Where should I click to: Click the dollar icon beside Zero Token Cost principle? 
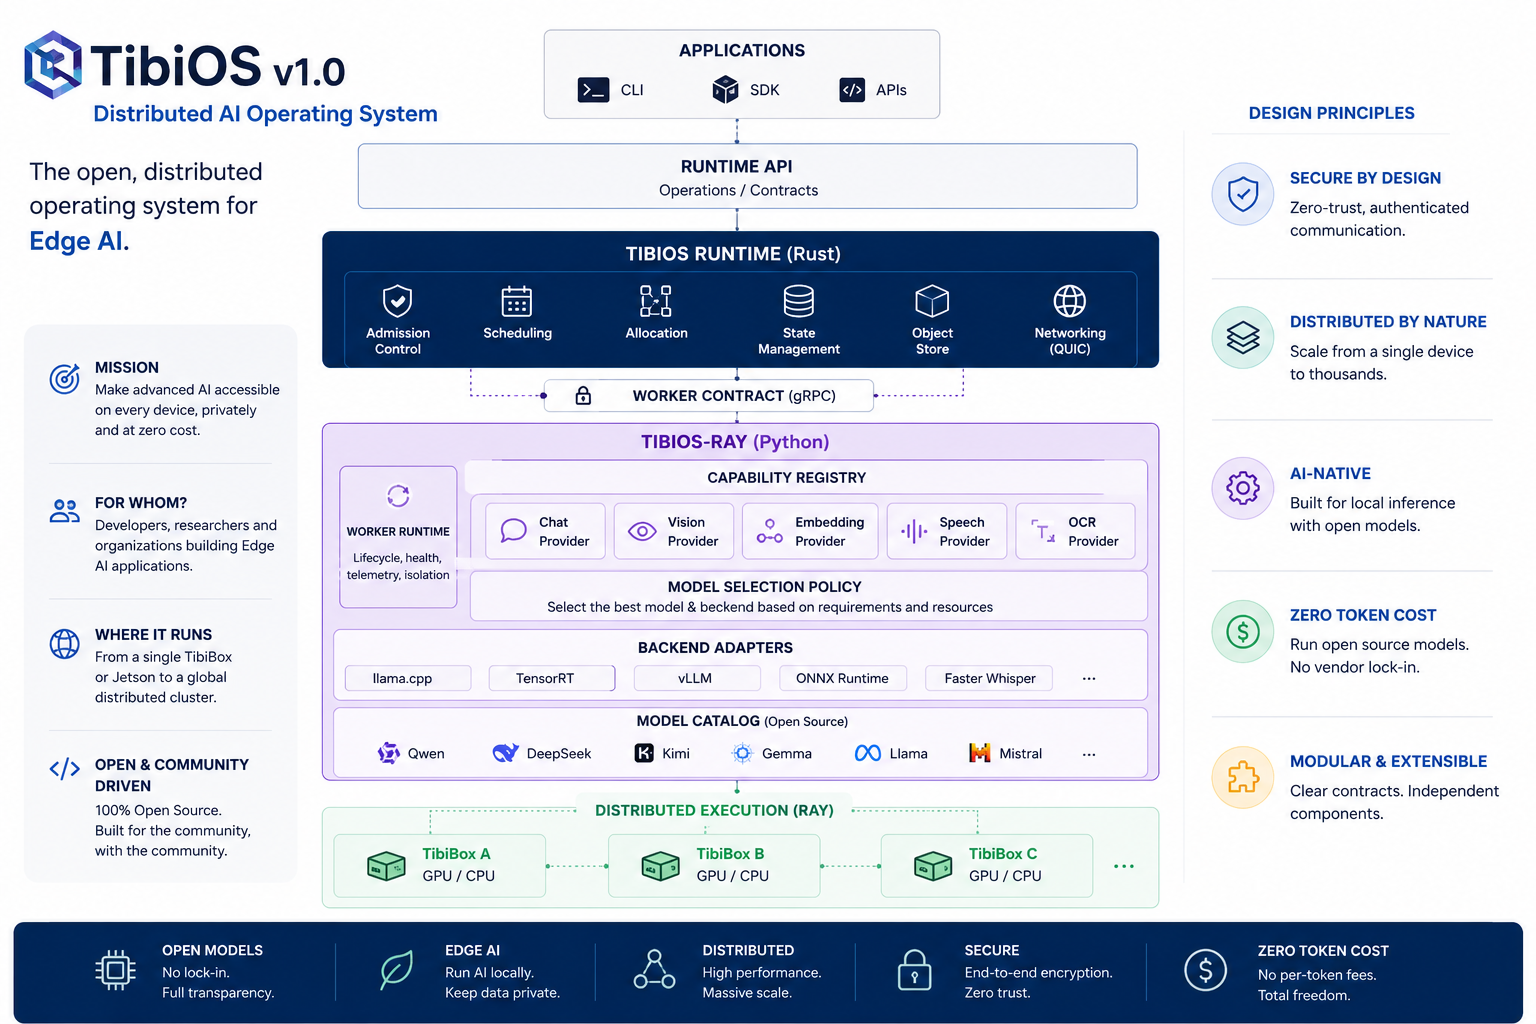coord(1243,631)
